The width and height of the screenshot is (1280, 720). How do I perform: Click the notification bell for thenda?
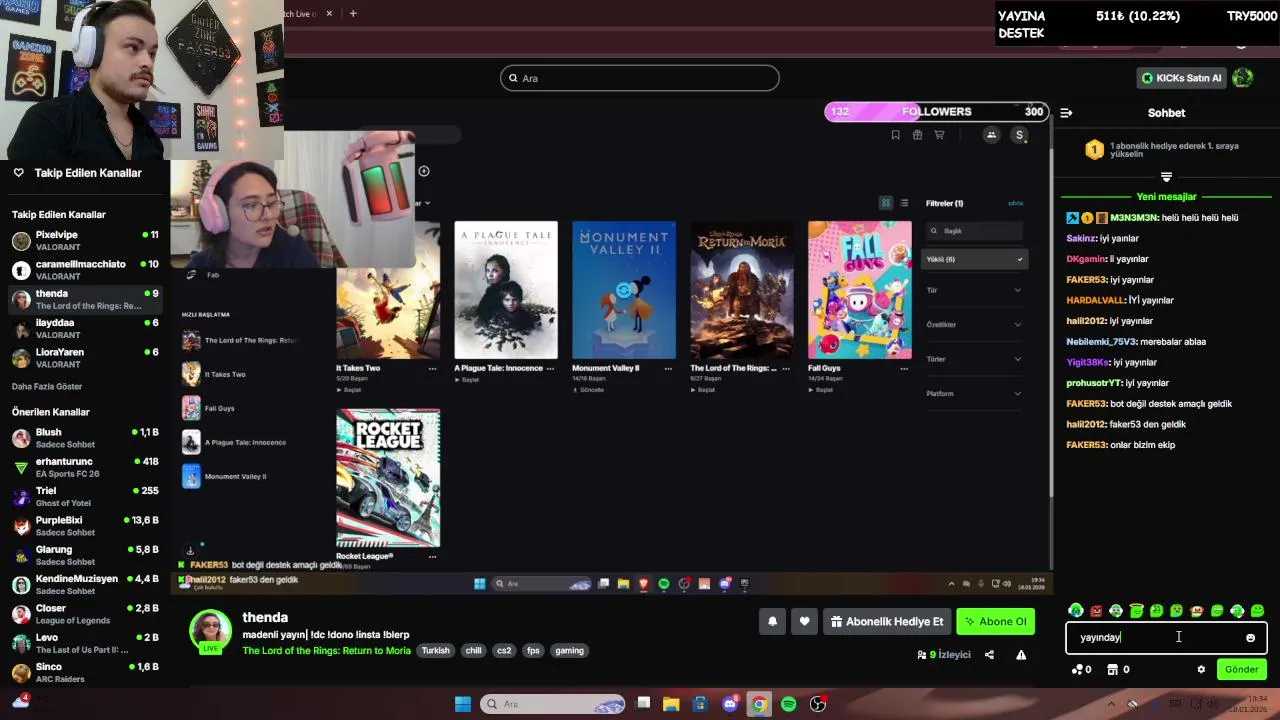[772, 622]
